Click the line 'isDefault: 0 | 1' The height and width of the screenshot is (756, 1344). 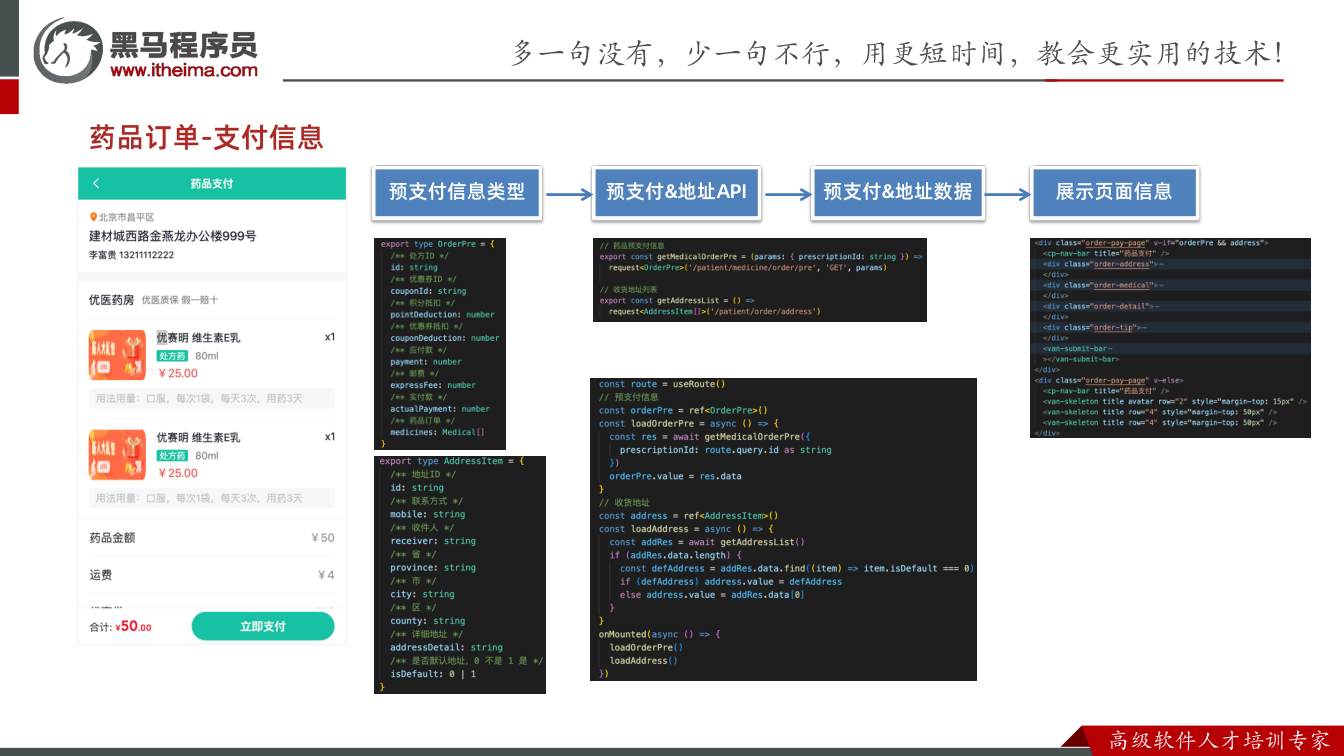(x=433, y=674)
